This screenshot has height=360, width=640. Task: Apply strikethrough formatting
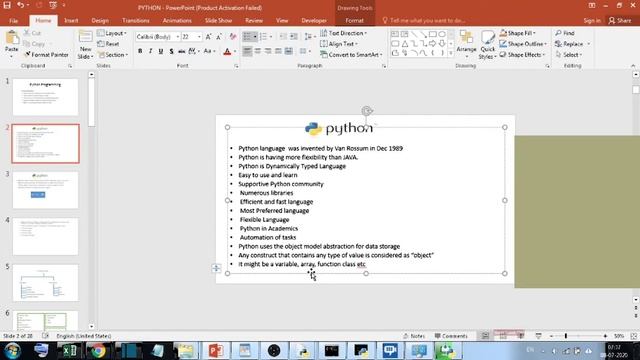coord(181,51)
